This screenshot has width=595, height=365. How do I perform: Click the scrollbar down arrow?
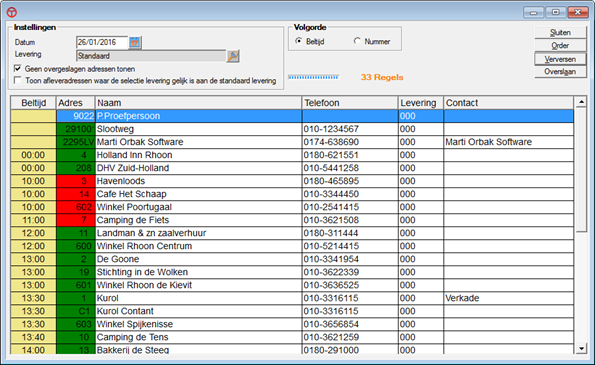click(581, 349)
